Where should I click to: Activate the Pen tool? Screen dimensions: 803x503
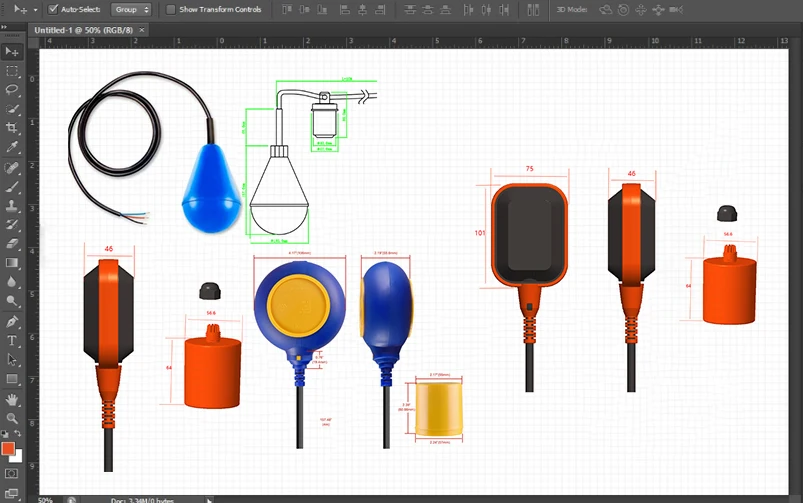tap(11, 322)
